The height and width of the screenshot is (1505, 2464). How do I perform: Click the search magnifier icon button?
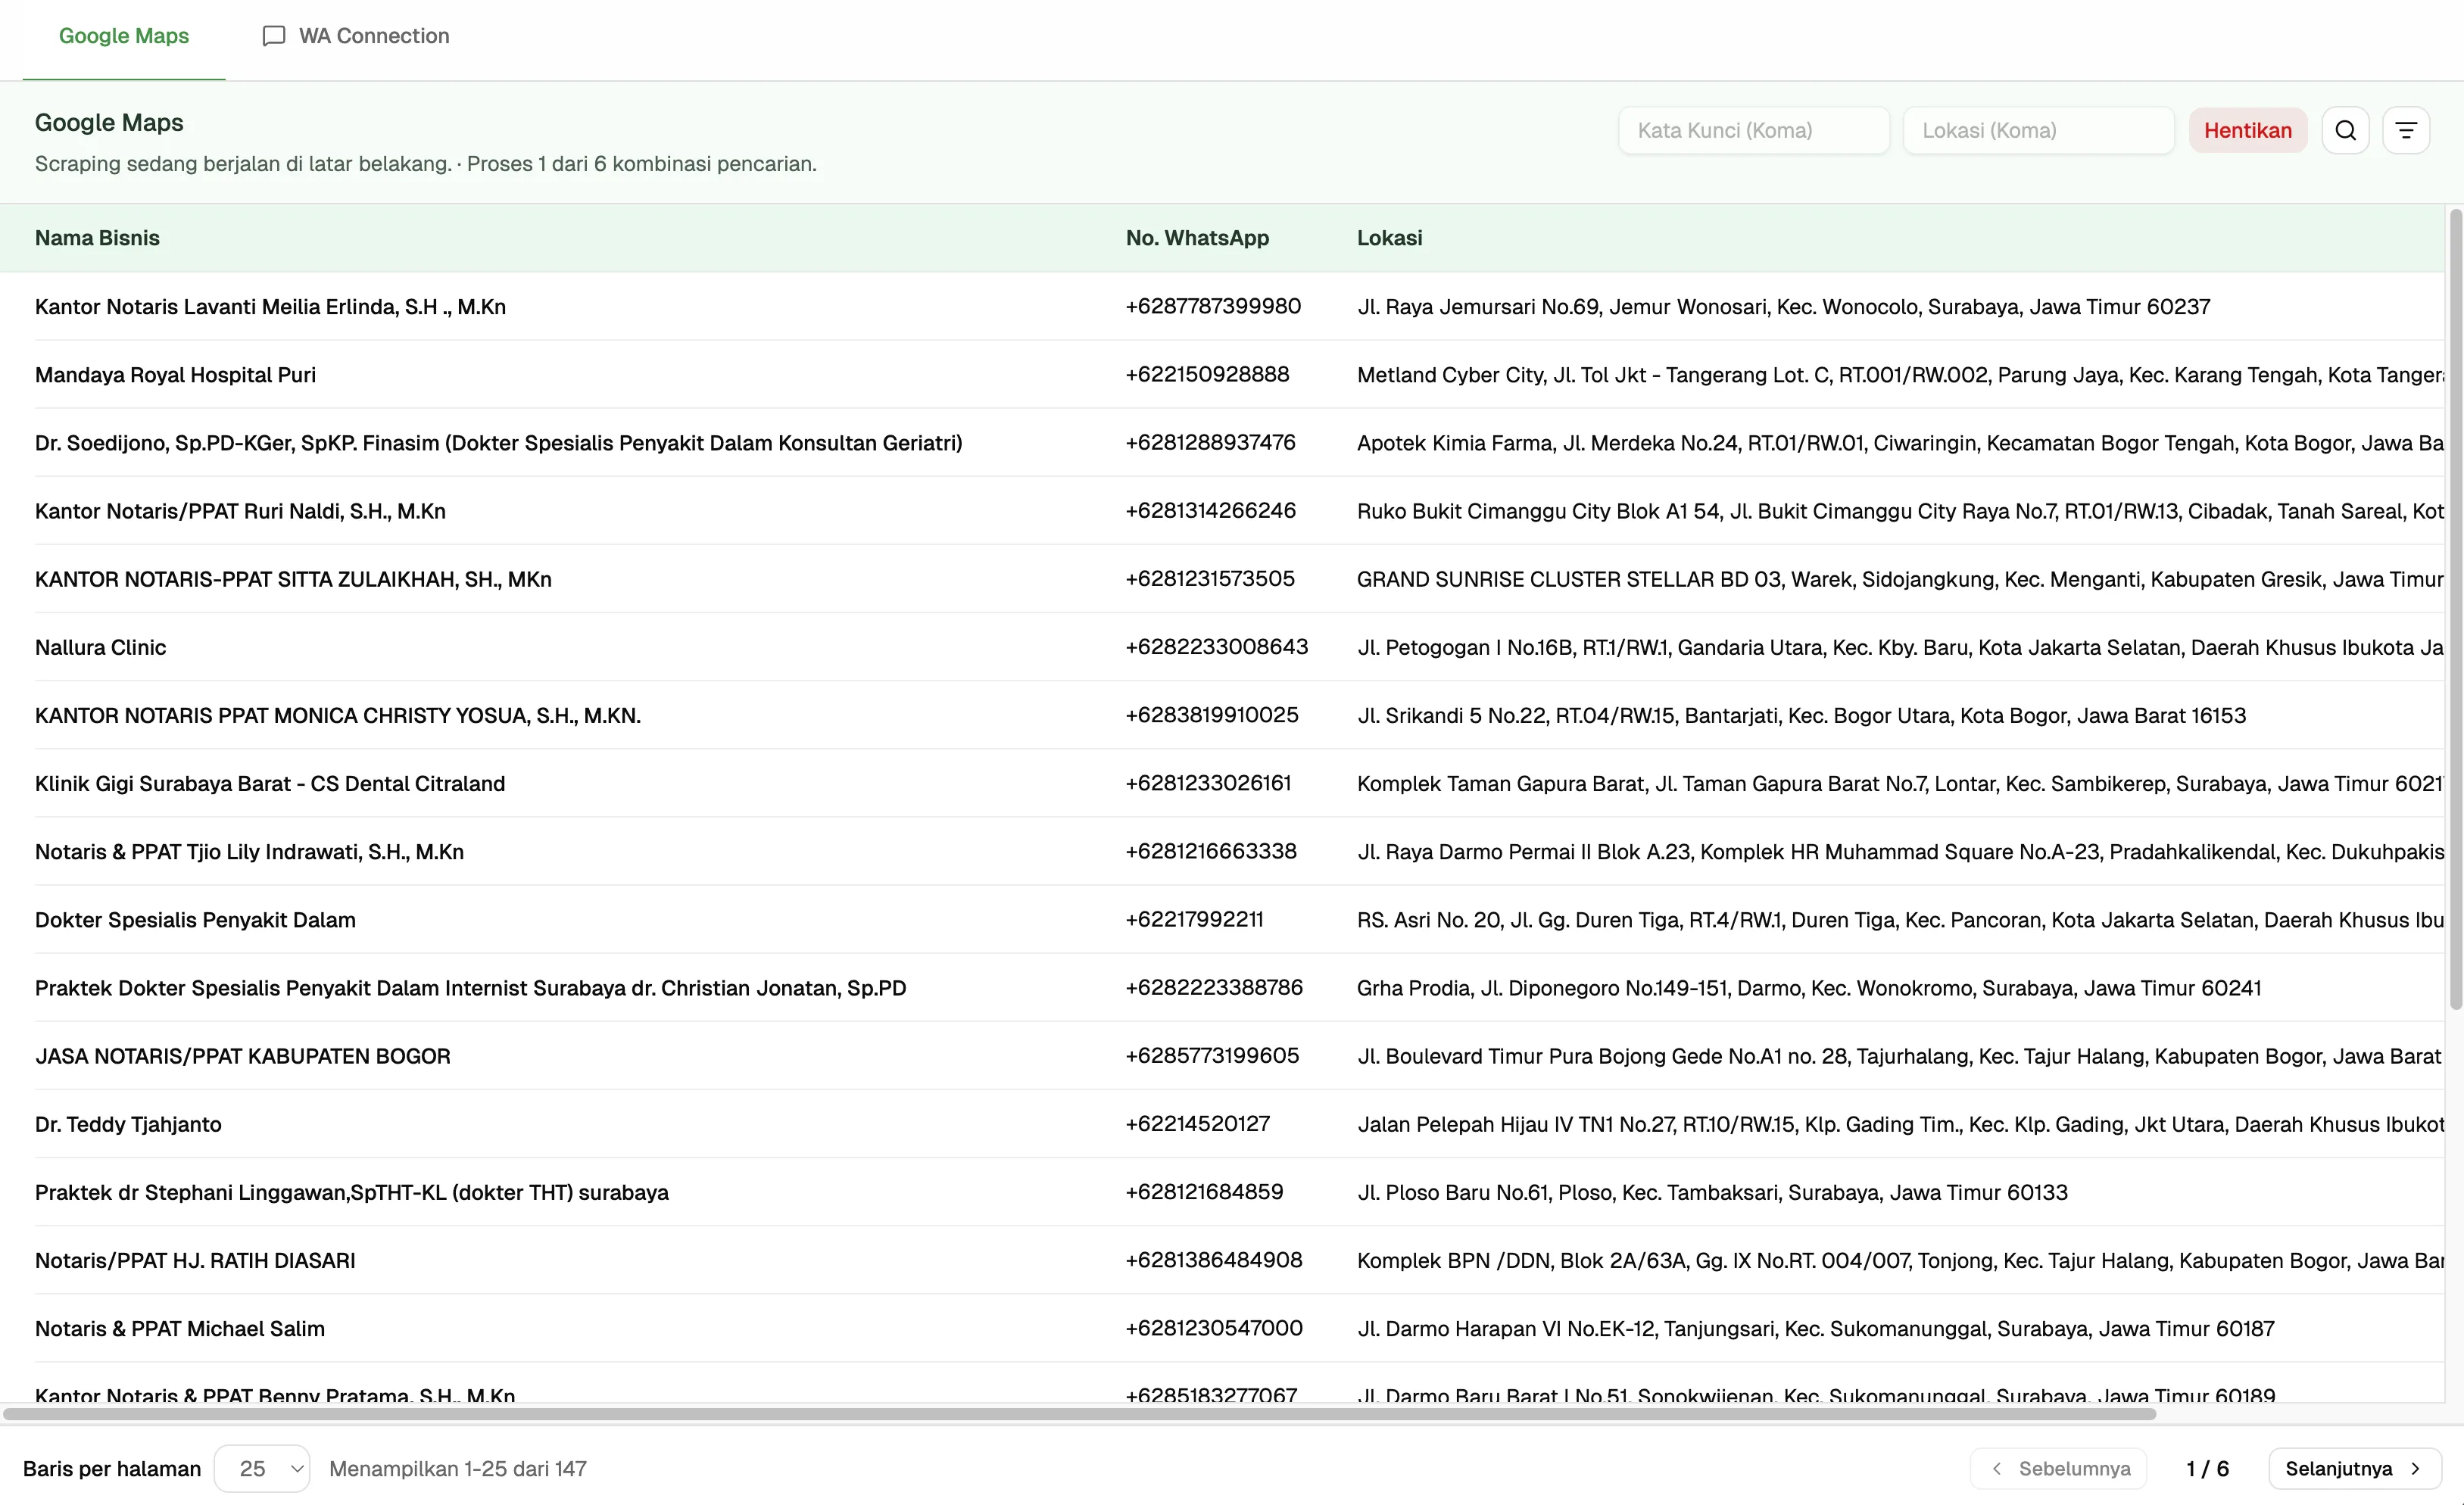point(2345,130)
